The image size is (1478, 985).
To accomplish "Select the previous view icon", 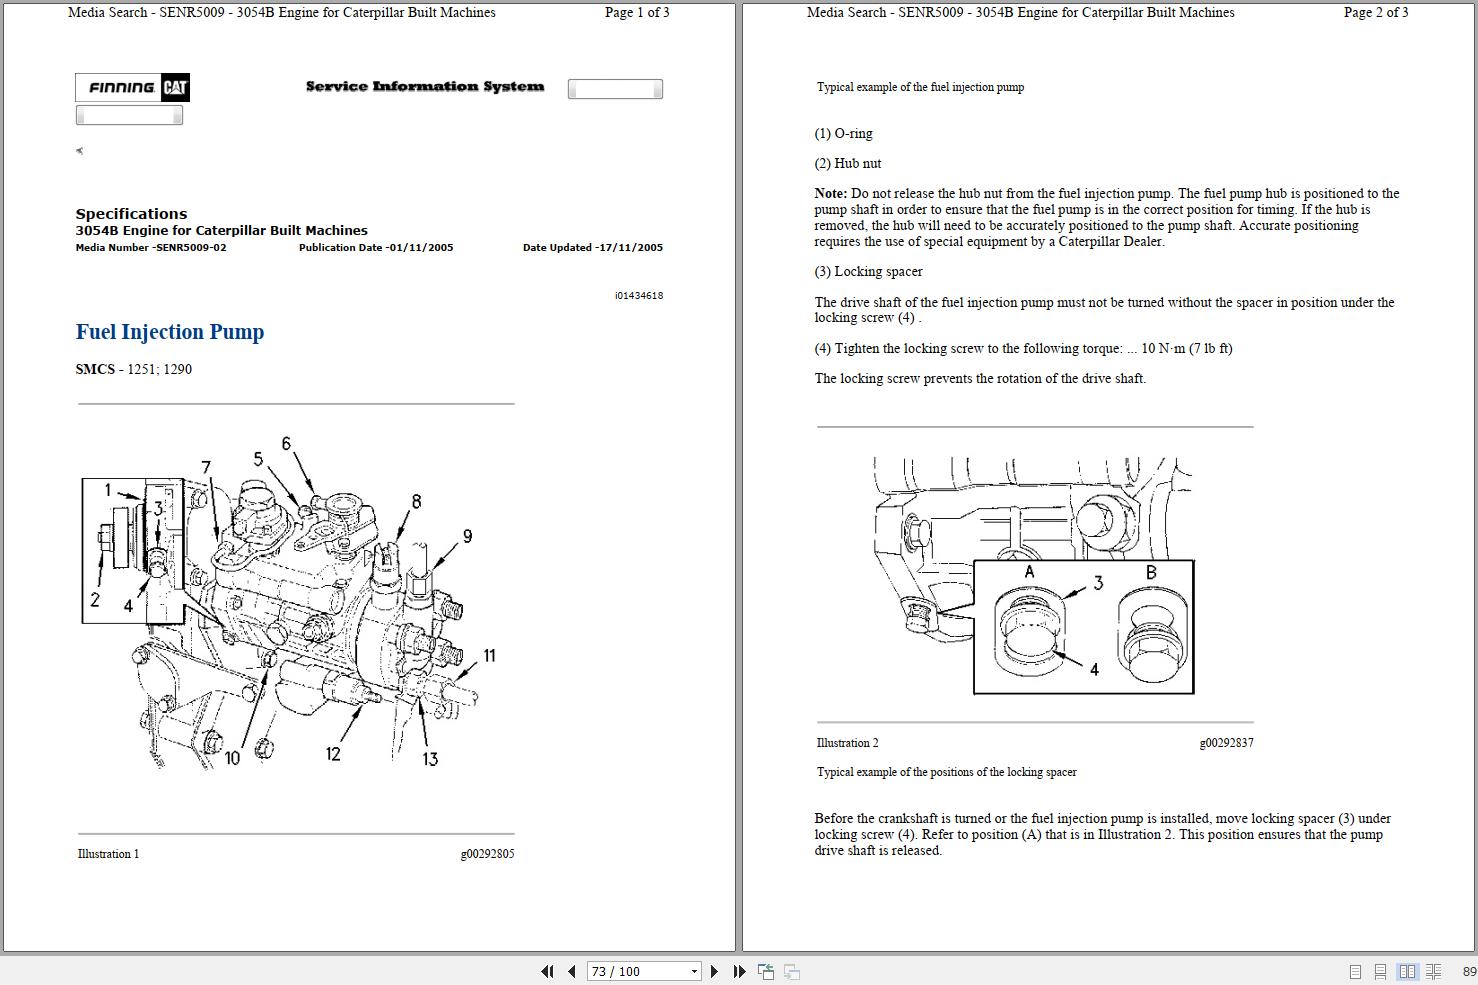I will pyautogui.click(x=765, y=971).
